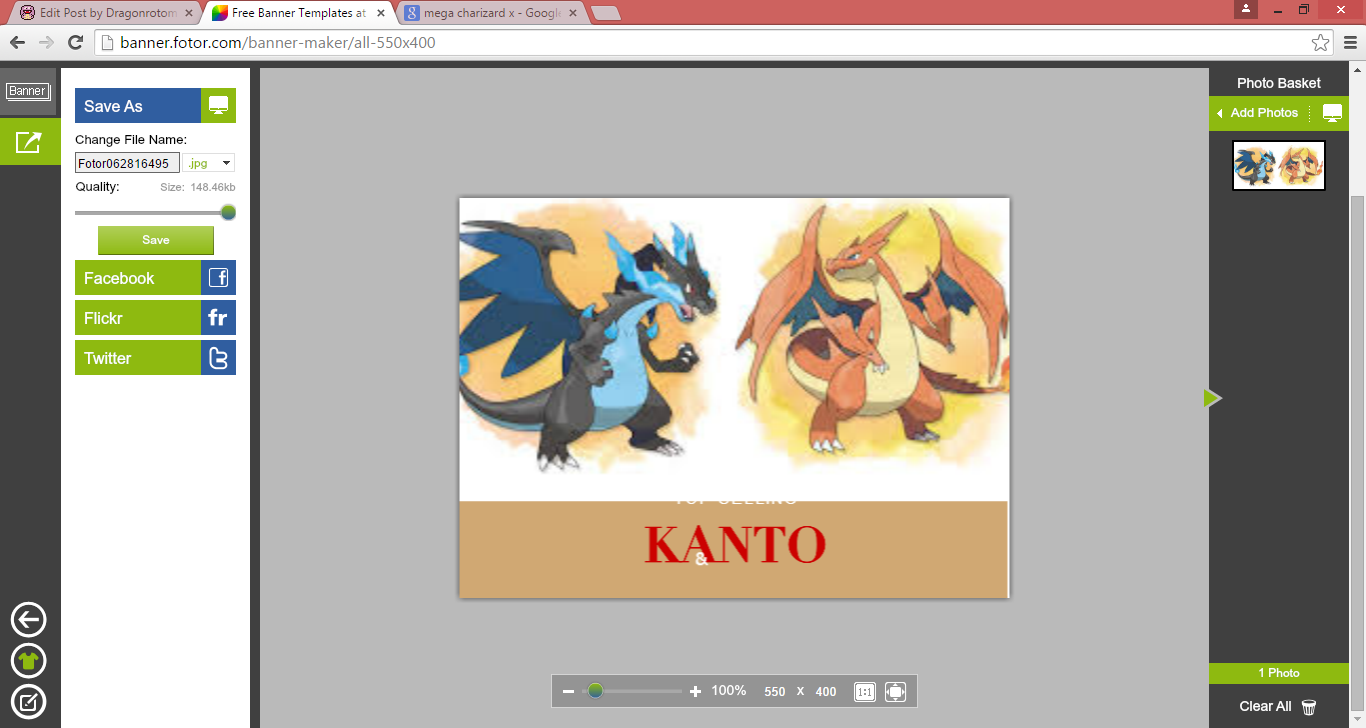Click the Size: 148.46kb label
The width and height of the screenshot is (1366, 728).
(x=198, y=187)
